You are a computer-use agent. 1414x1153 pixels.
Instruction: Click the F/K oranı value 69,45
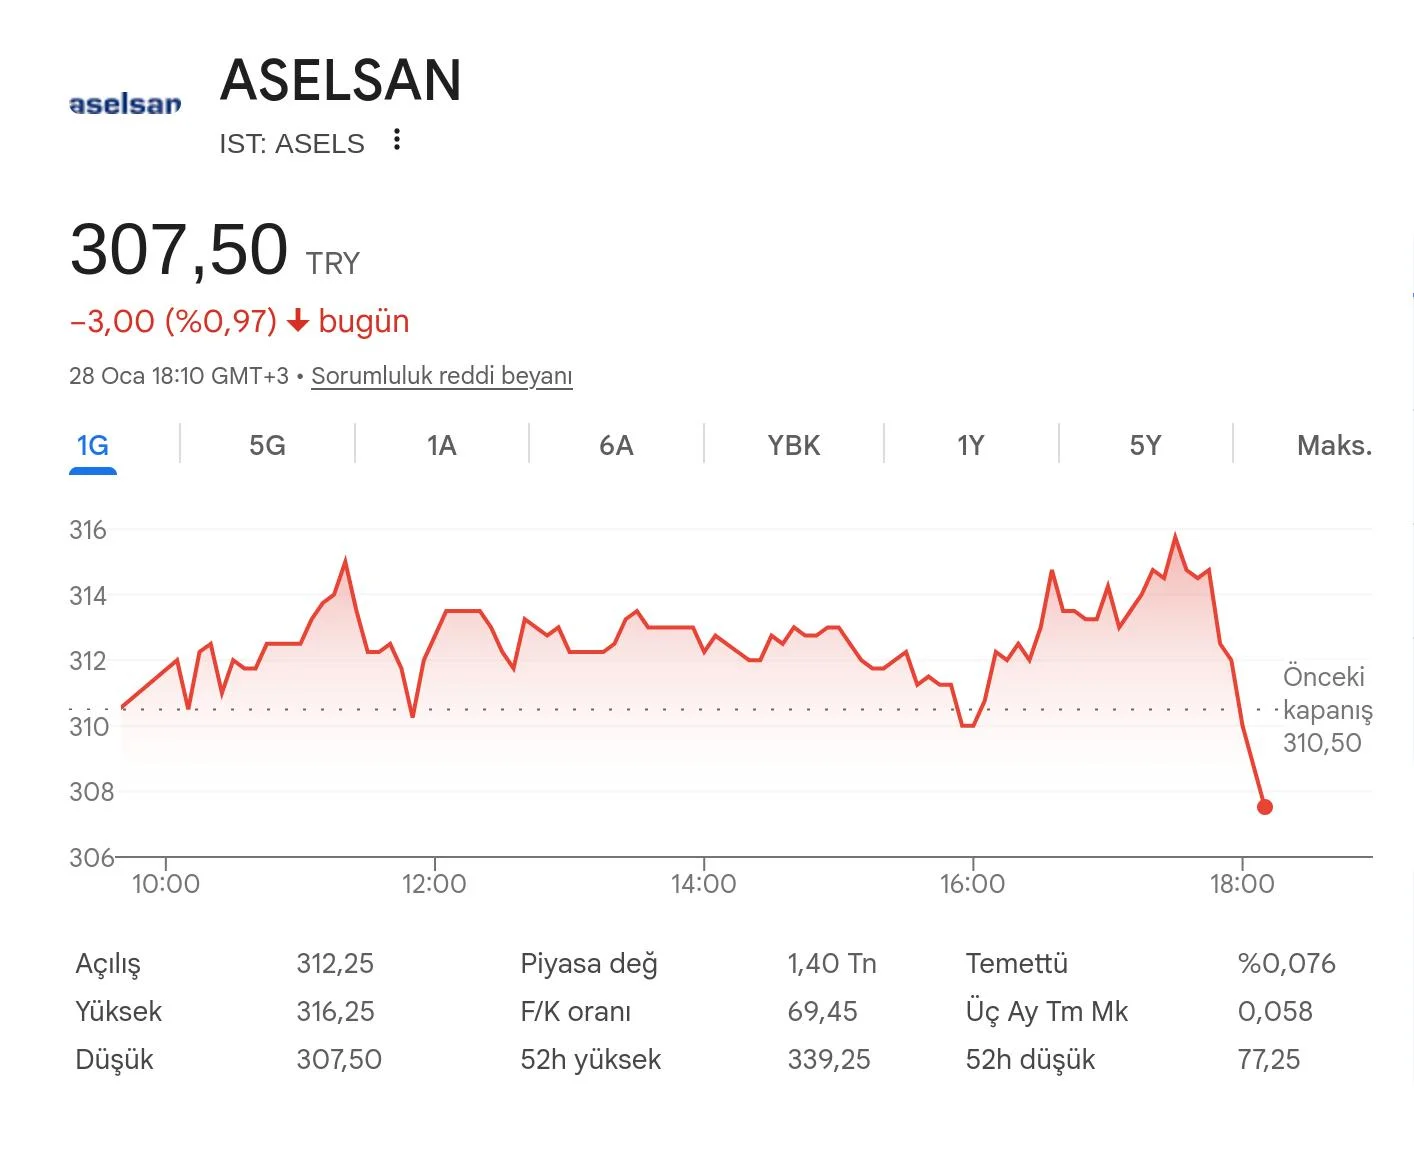coord(822,1011)
